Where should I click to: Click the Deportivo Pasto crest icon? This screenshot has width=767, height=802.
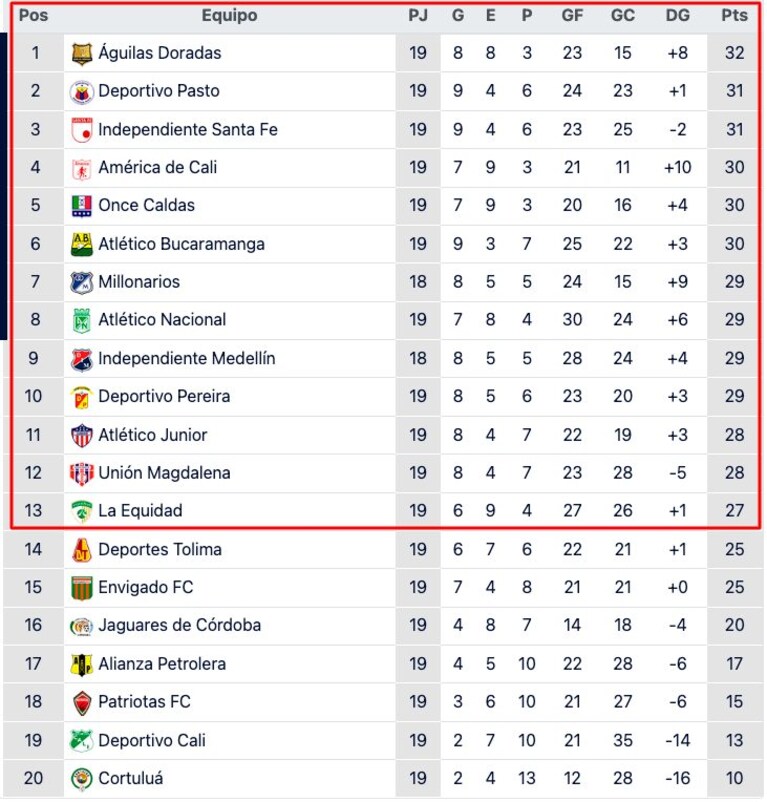tap(82, 92)
